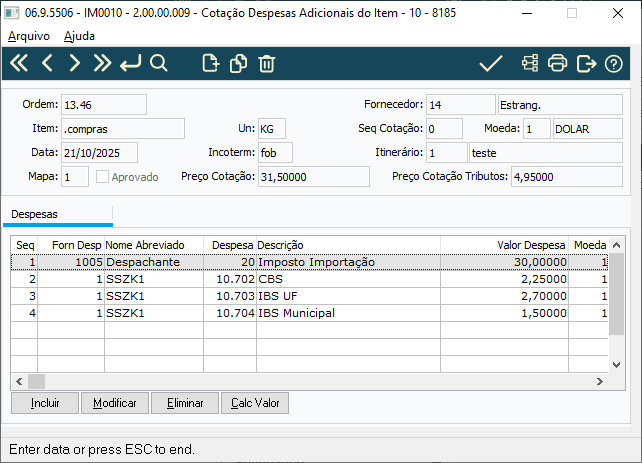
Task: Open the Arquivo menu
Action: [x=29, y=35]
